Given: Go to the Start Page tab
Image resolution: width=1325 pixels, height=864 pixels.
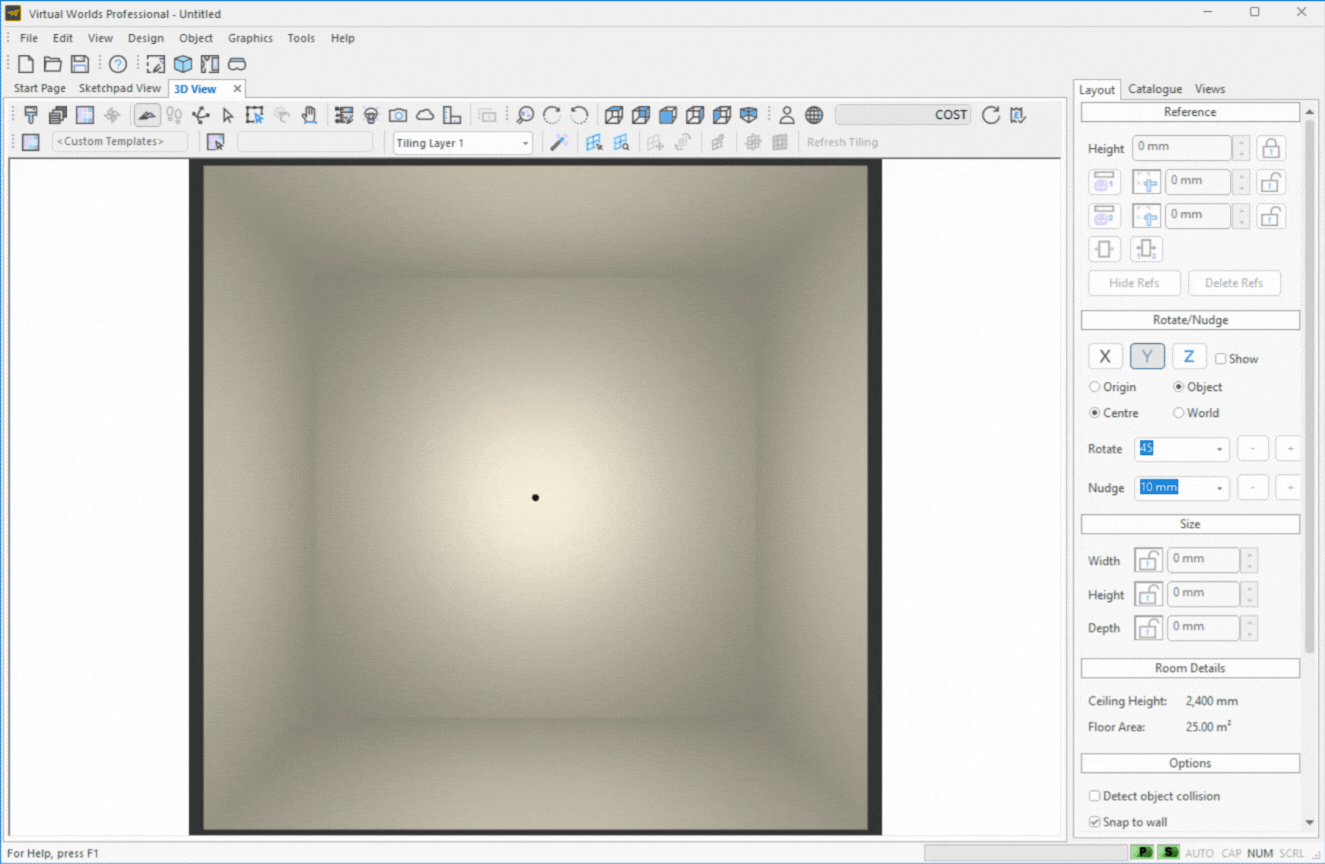Looking at the screenshot, I should pyautogui.click(x=40, y=88).
